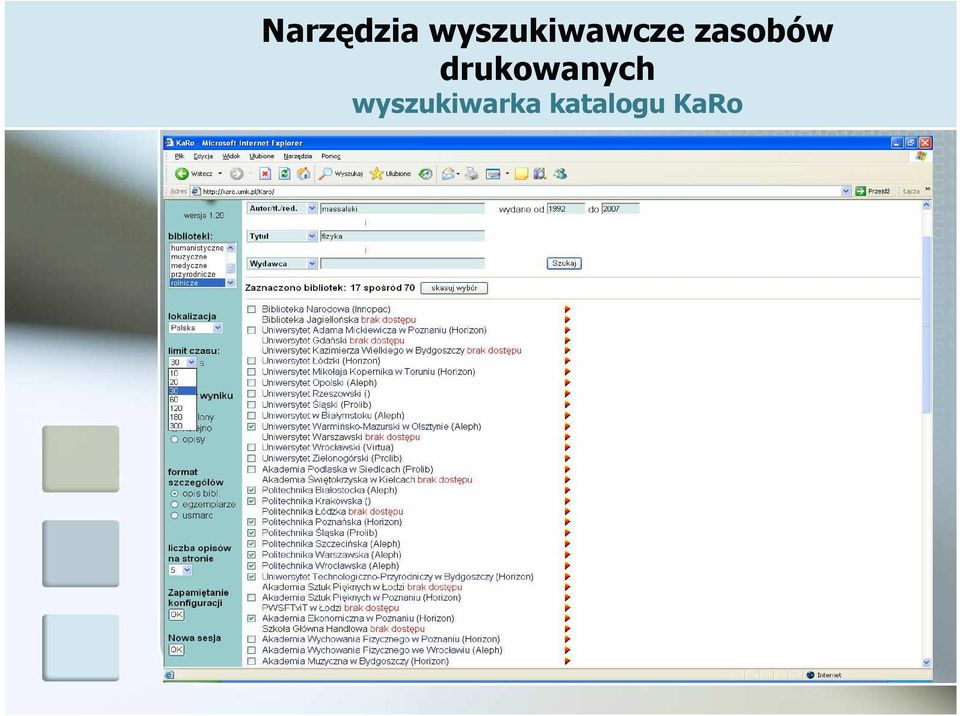The image size is (960, 716).
Task: Click the Research books toolbar icon
Action: click(539, 174)
